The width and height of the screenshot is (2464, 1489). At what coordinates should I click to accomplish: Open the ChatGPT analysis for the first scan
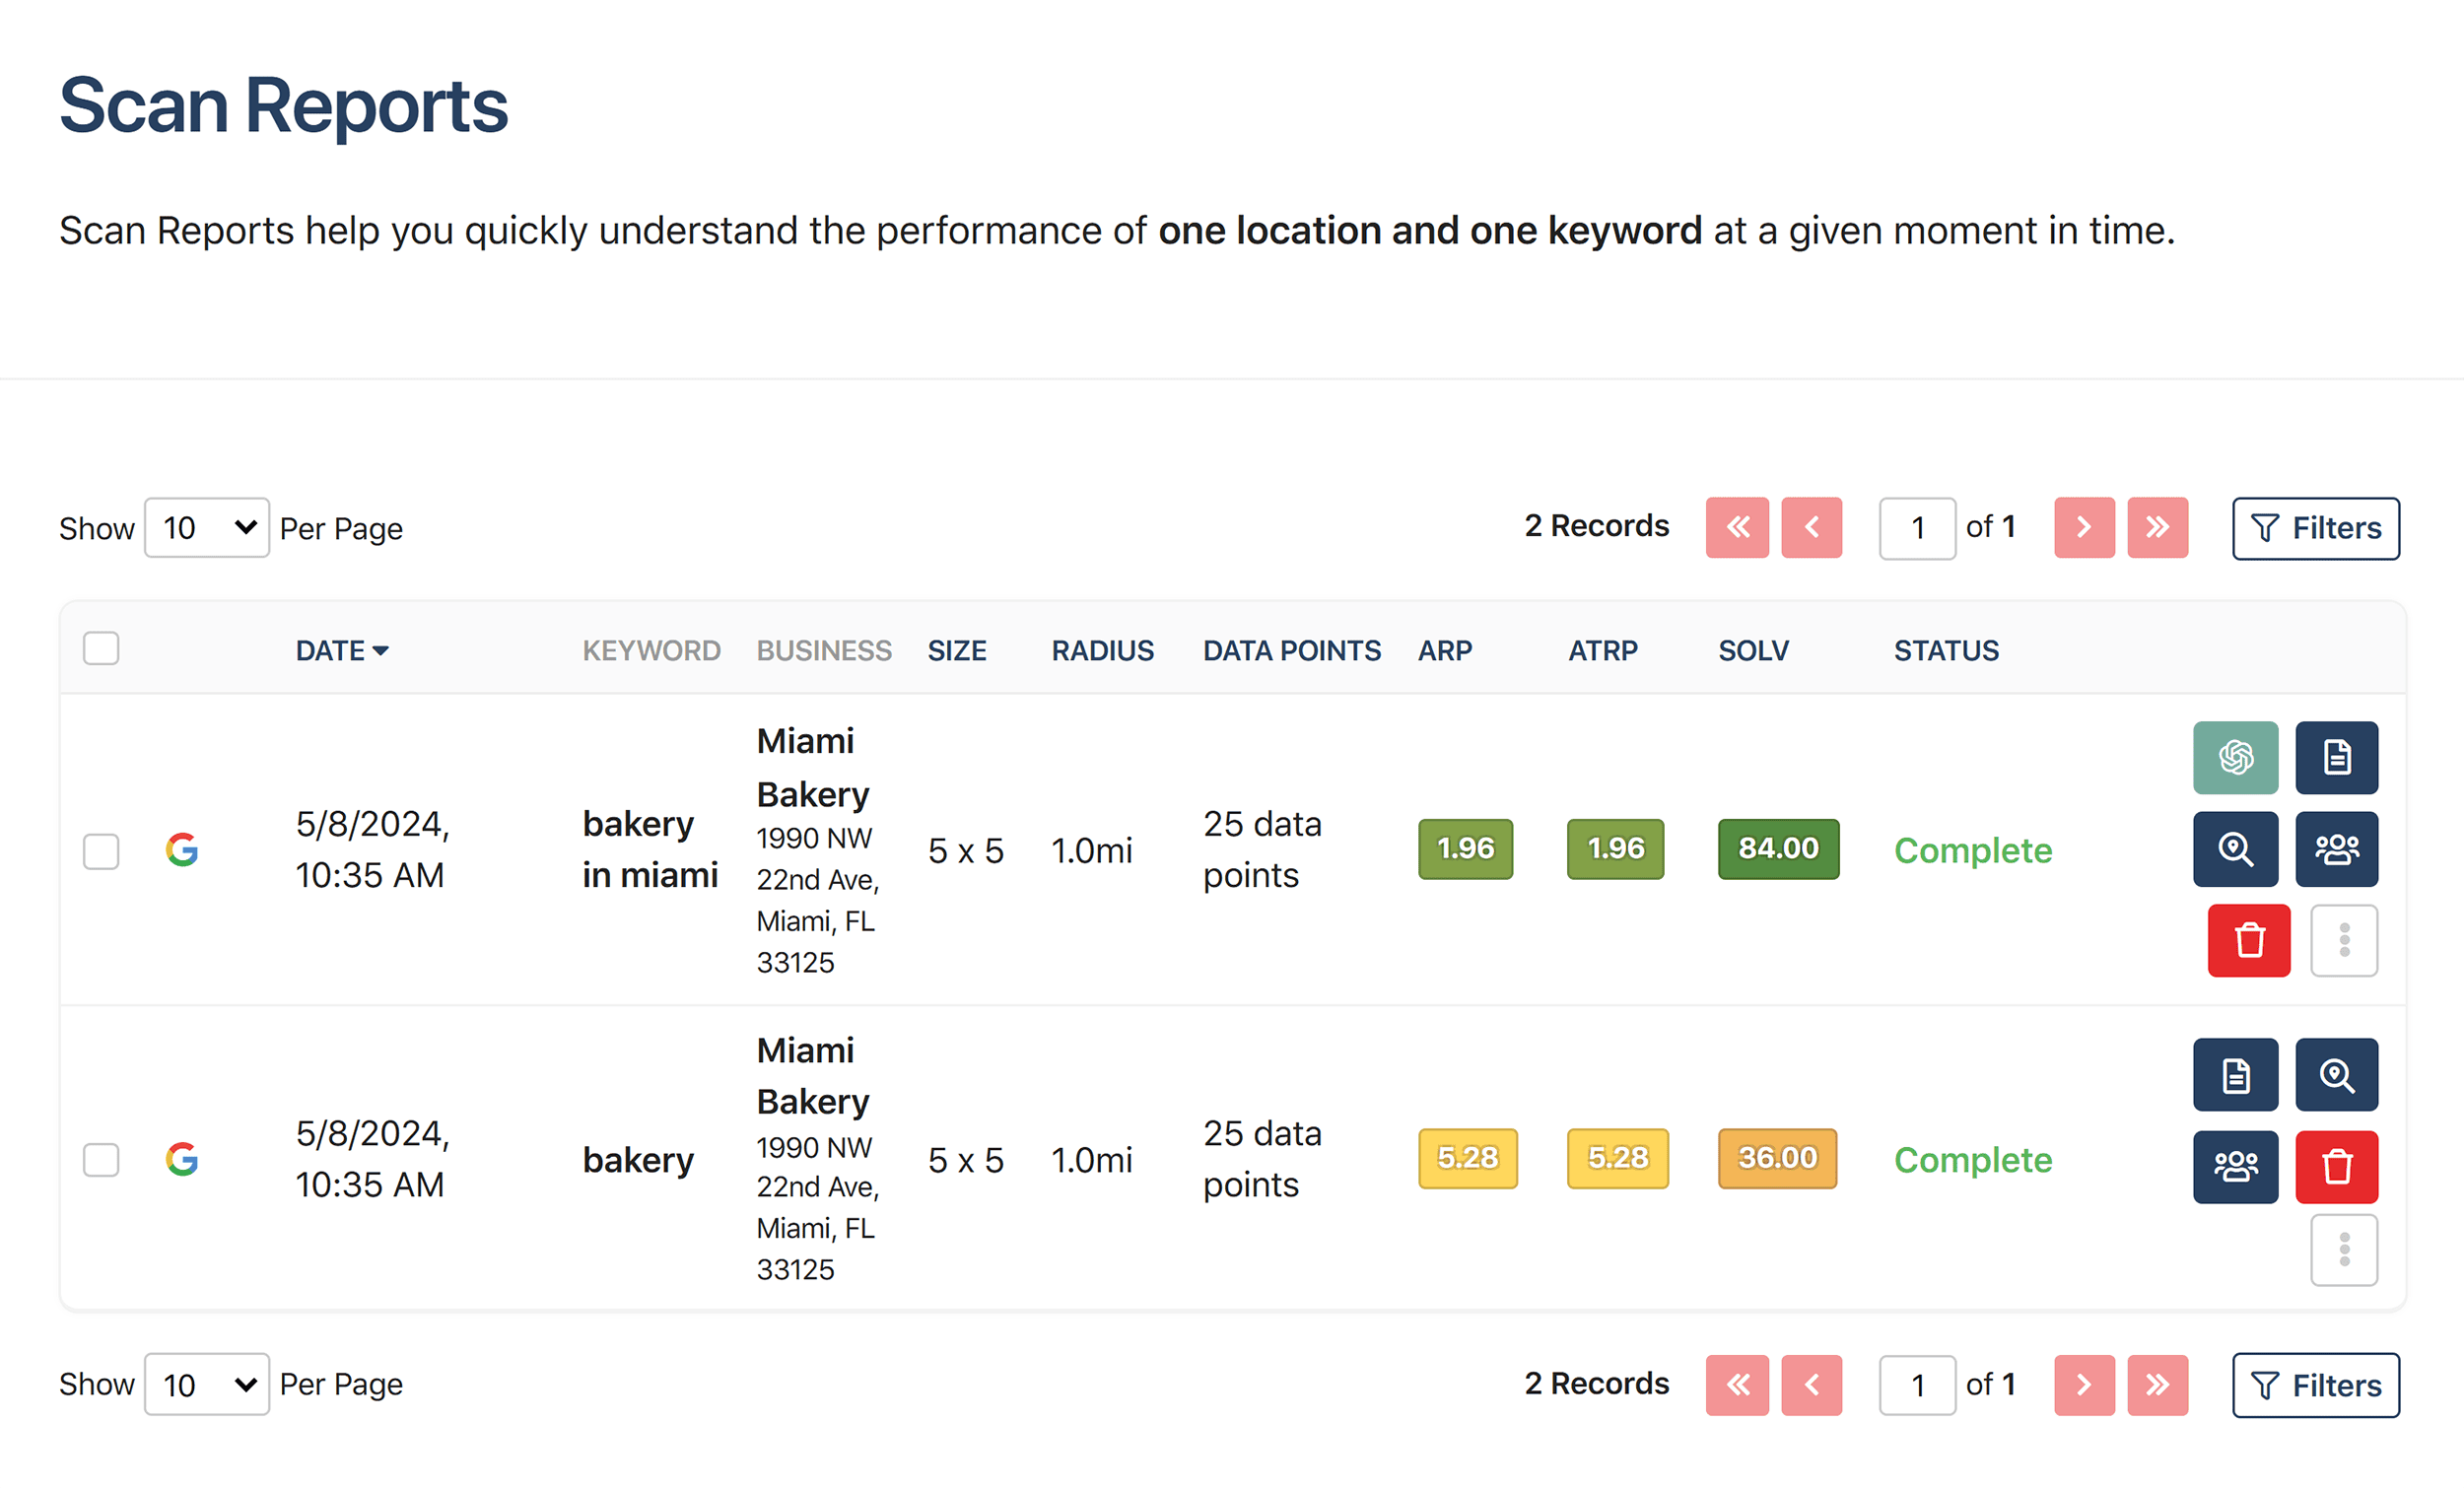(x=2236, y=757)
